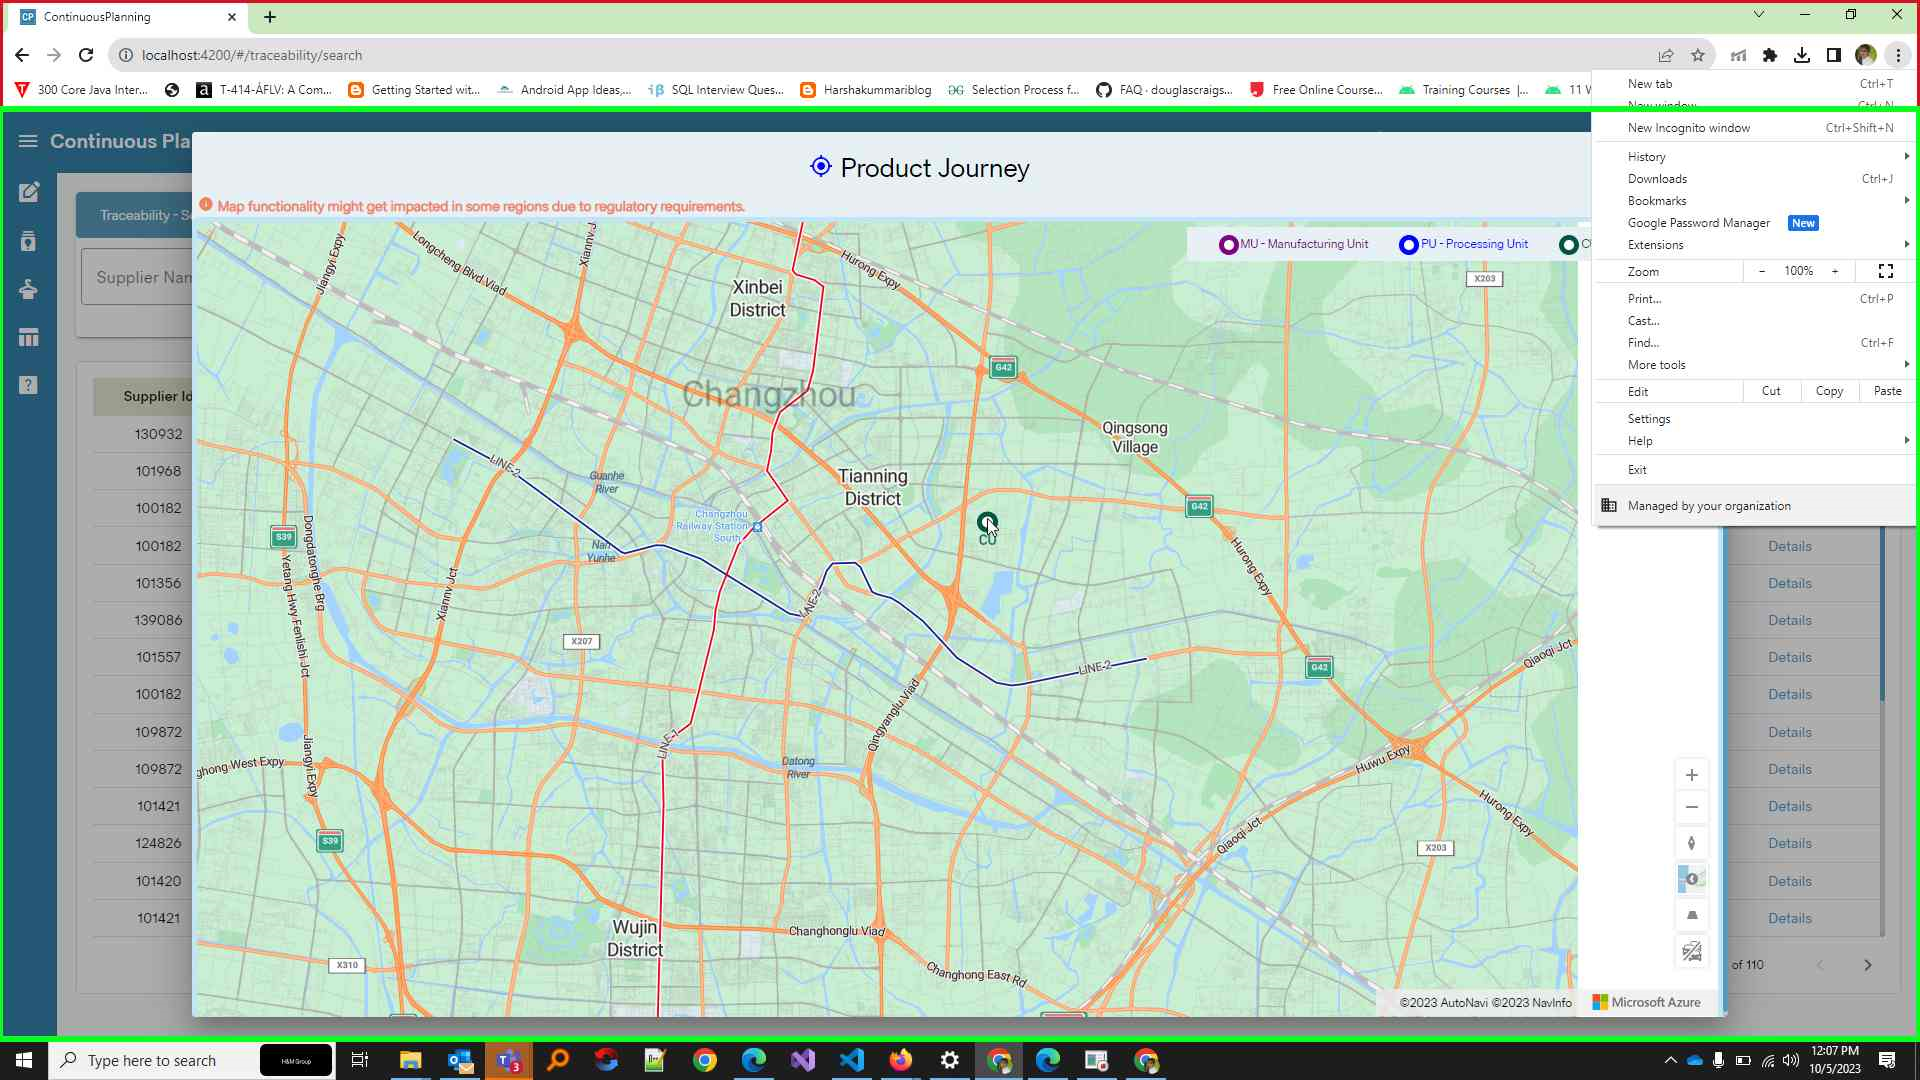The image size is (1920, 1080).
Task: Expand History submenu
Action: [x=1755, y=157]
